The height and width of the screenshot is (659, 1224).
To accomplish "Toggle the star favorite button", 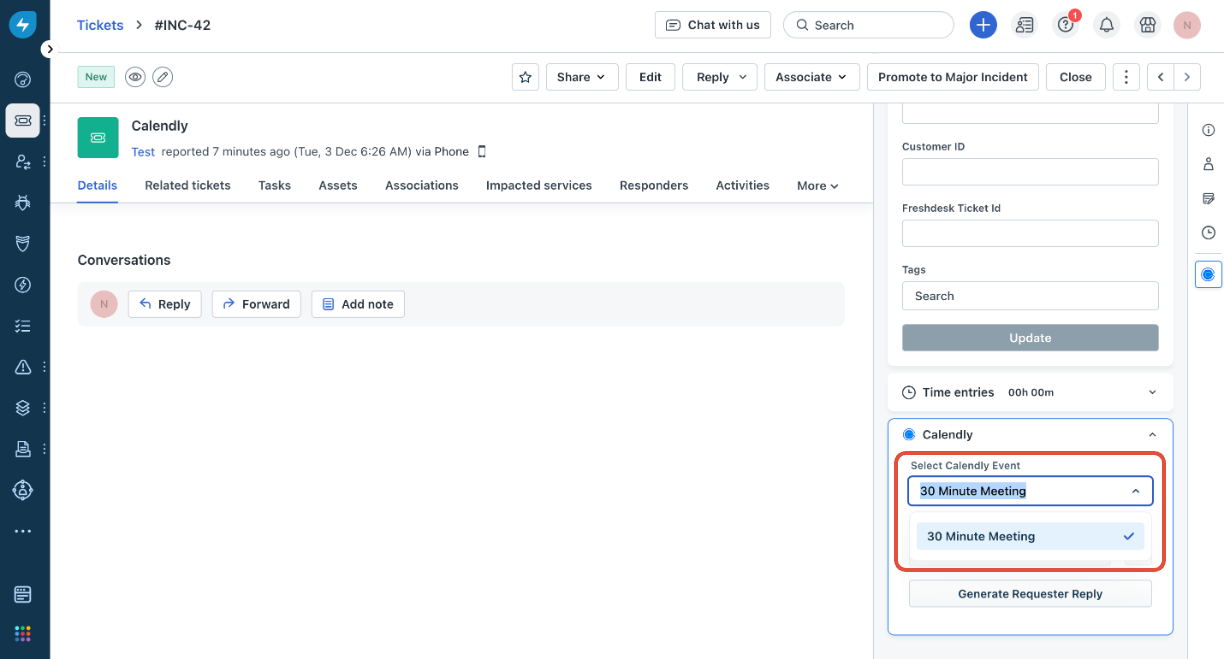I will pyautogui.click(x=525, y=77).
